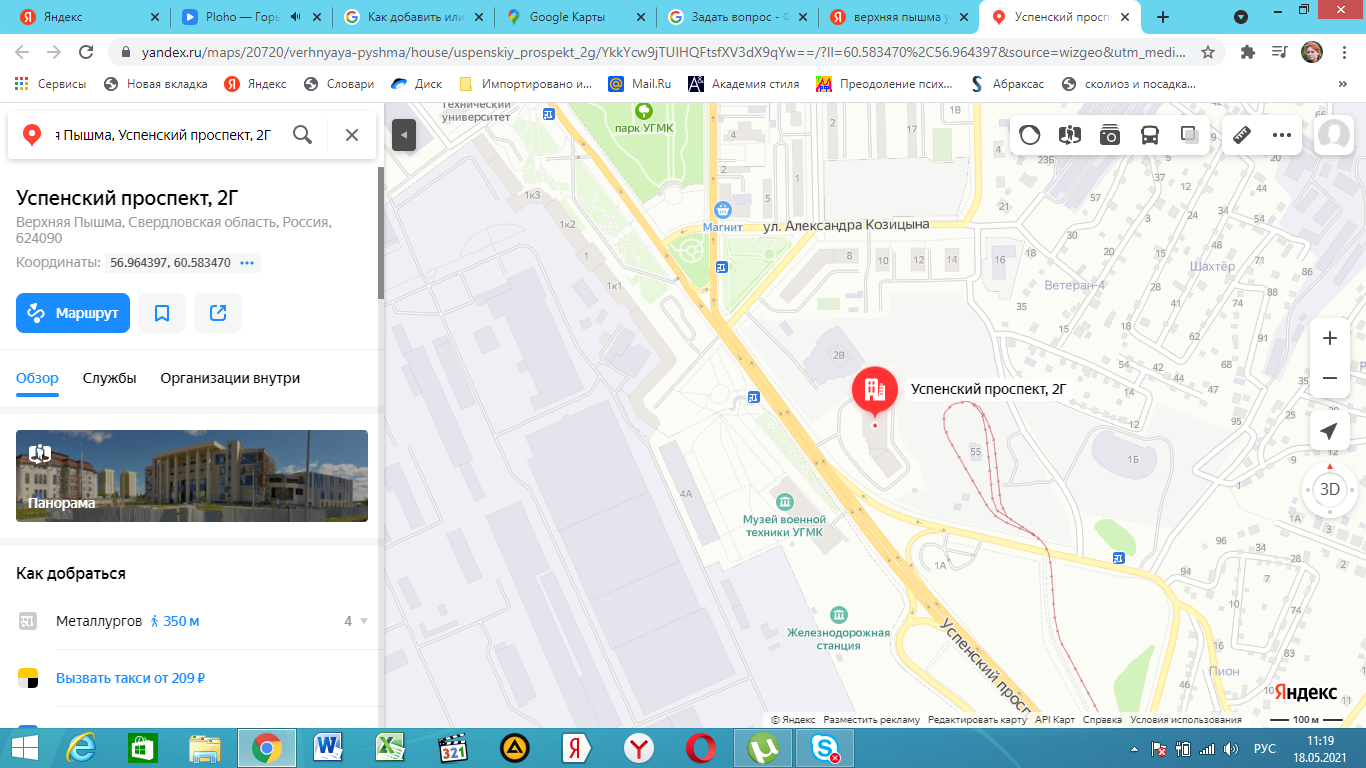Show more bookmarks with the double chevron
Screen dimensions: 1366x768
(x=1342, y=84)
